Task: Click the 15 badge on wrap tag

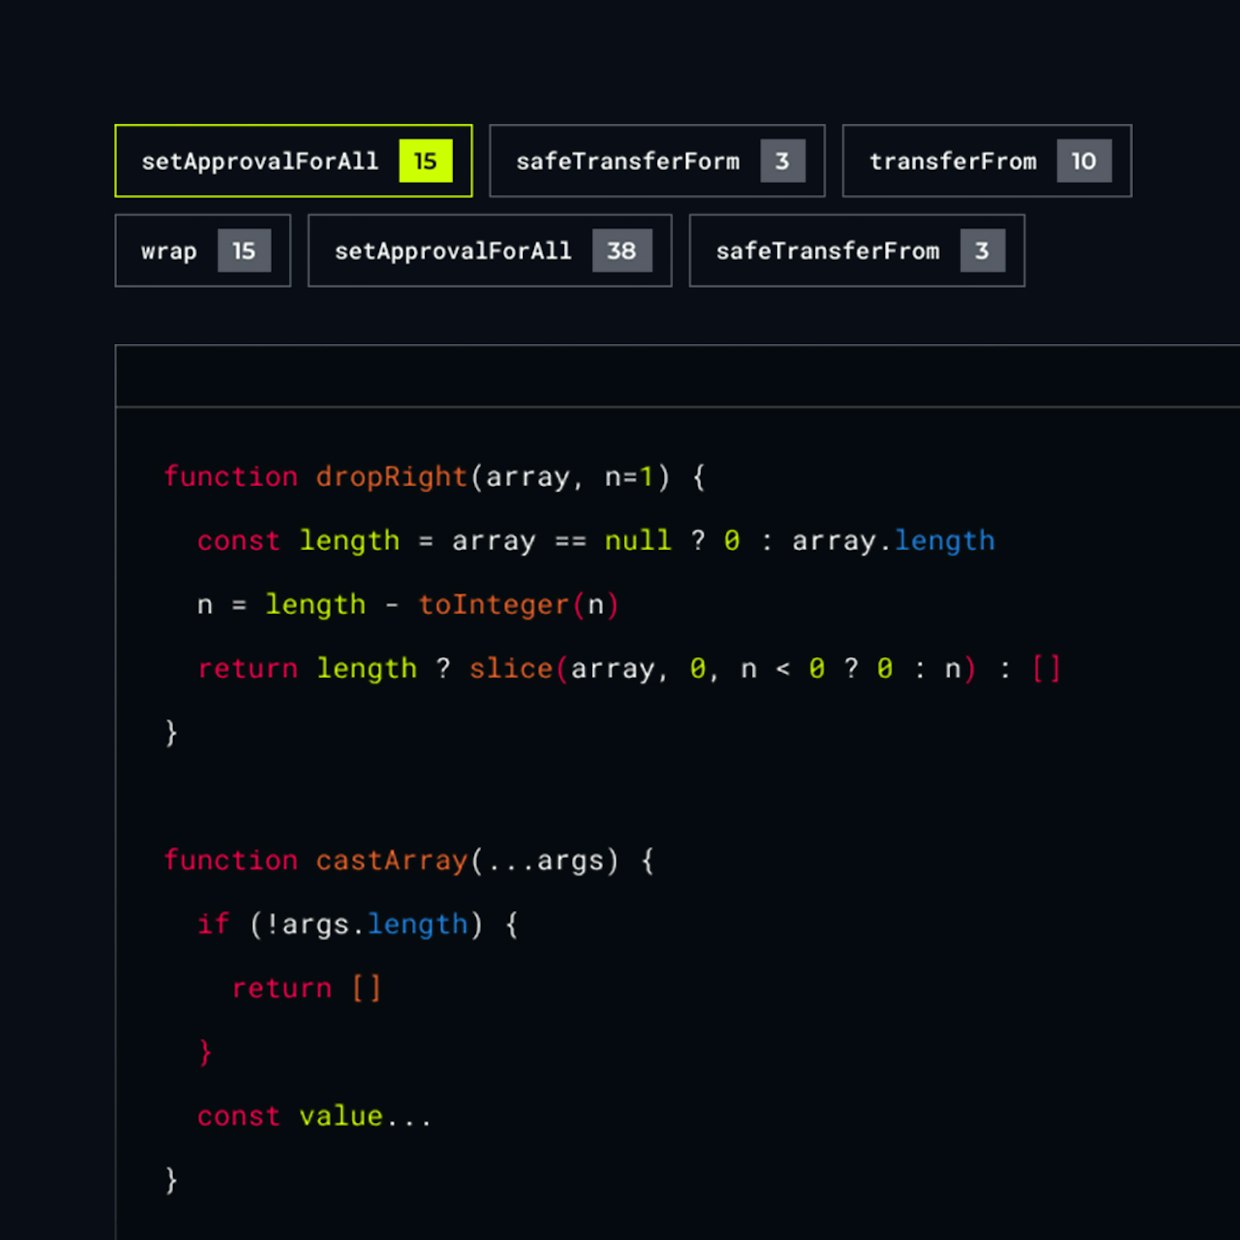Action: (244, 251)
